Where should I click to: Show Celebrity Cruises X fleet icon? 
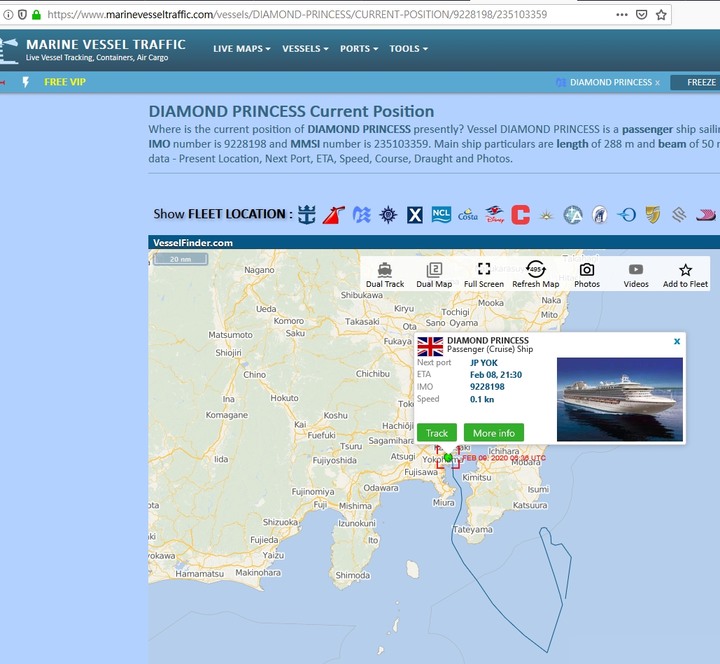(x=414, y=214)
